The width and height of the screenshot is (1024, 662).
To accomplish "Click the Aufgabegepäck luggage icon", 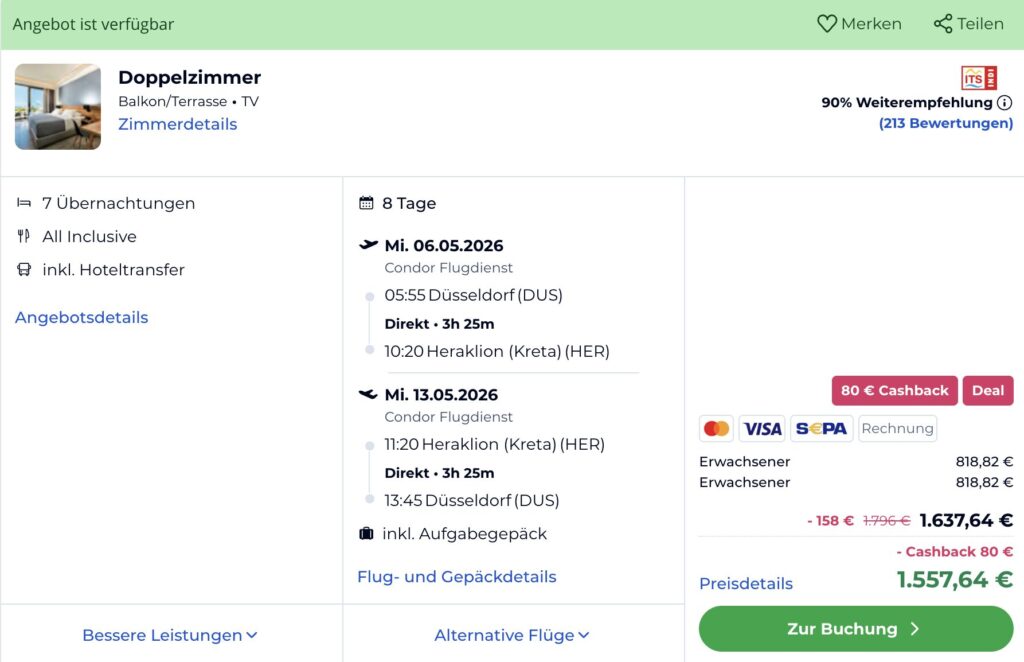I will pyautogui.click(x=367, y=533).
